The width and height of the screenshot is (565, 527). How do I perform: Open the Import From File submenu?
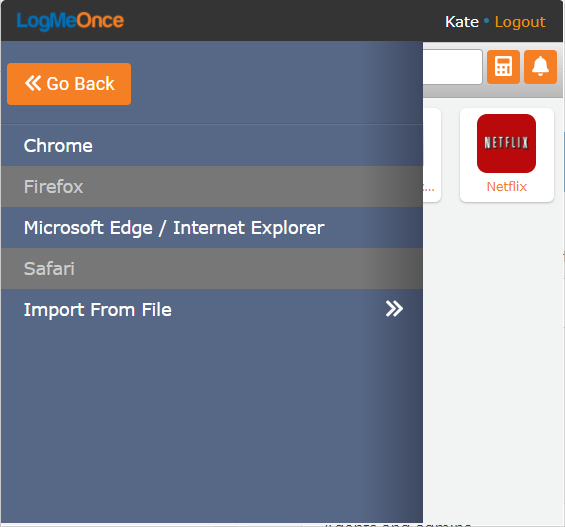point(212,309)
